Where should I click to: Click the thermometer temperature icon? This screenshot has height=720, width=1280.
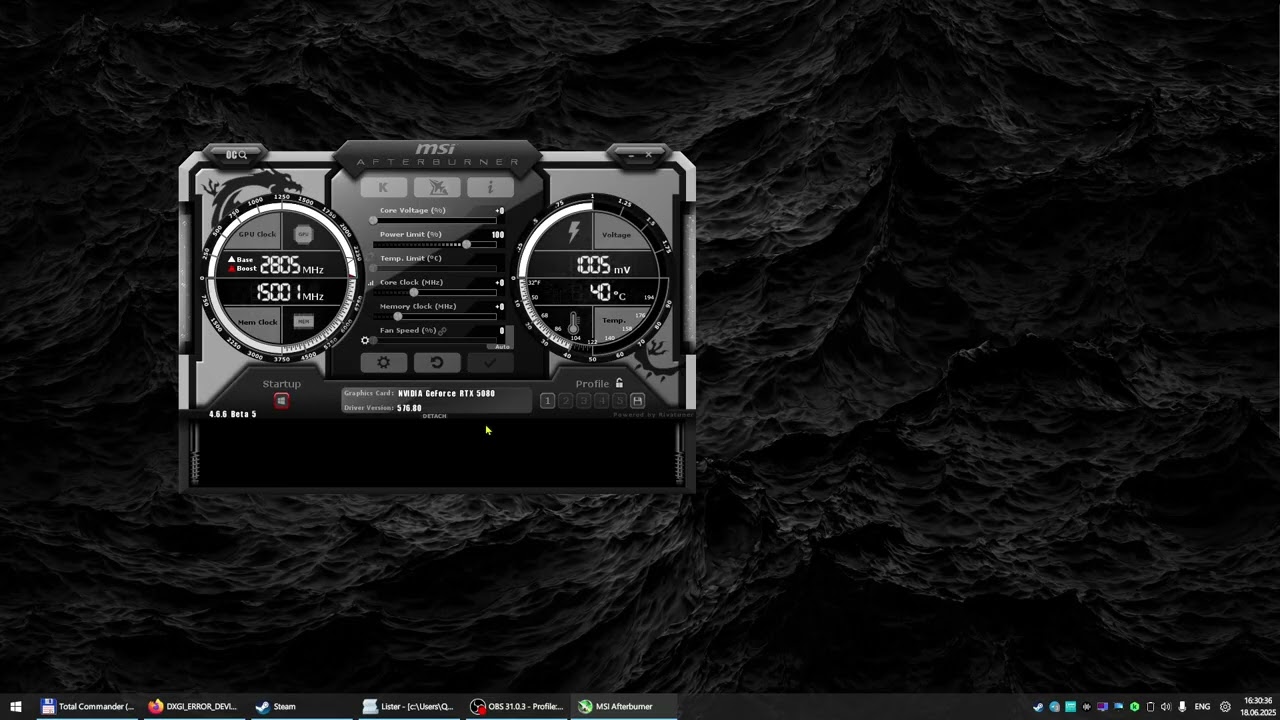pyautogui.click(x=573, y=323)
